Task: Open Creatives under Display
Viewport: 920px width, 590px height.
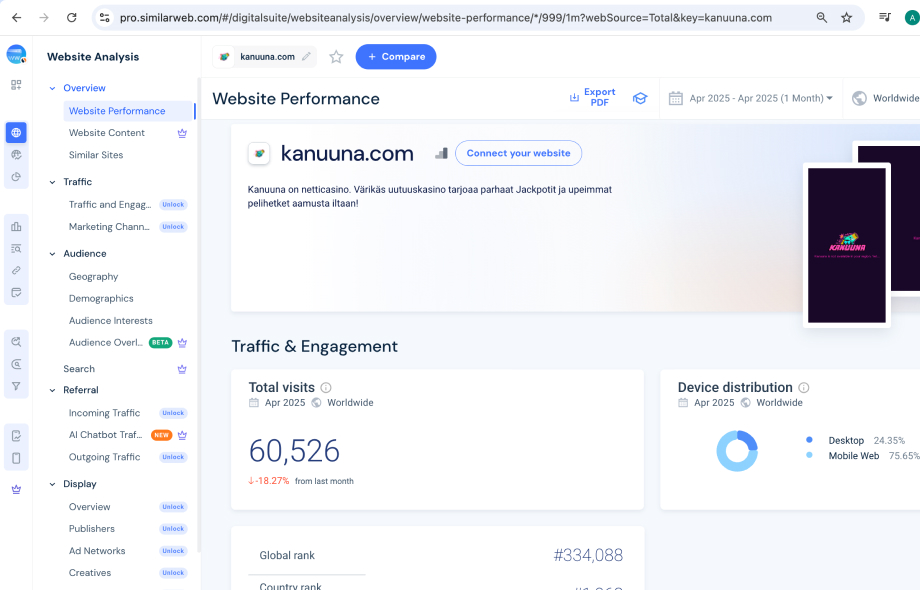Action: (90, 573)
